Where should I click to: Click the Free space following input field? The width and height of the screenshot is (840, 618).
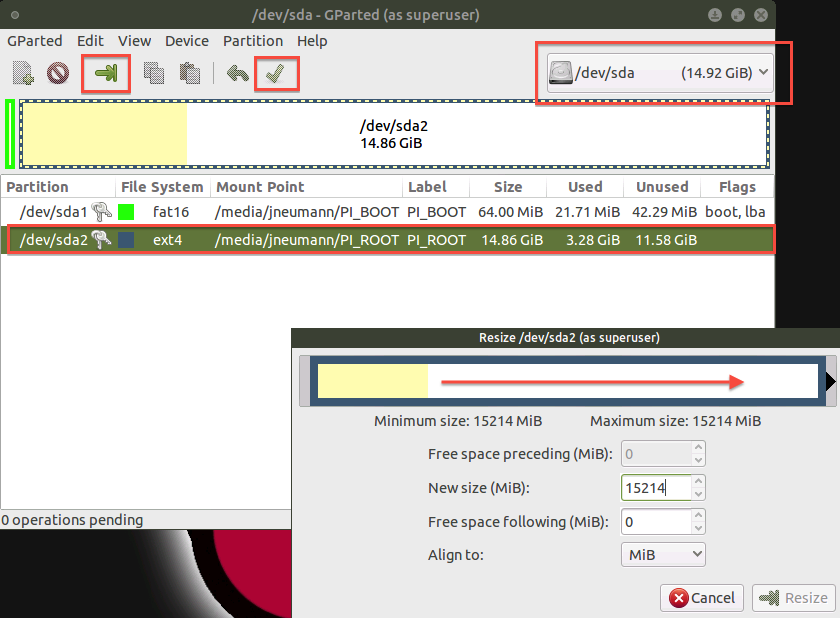656,522
